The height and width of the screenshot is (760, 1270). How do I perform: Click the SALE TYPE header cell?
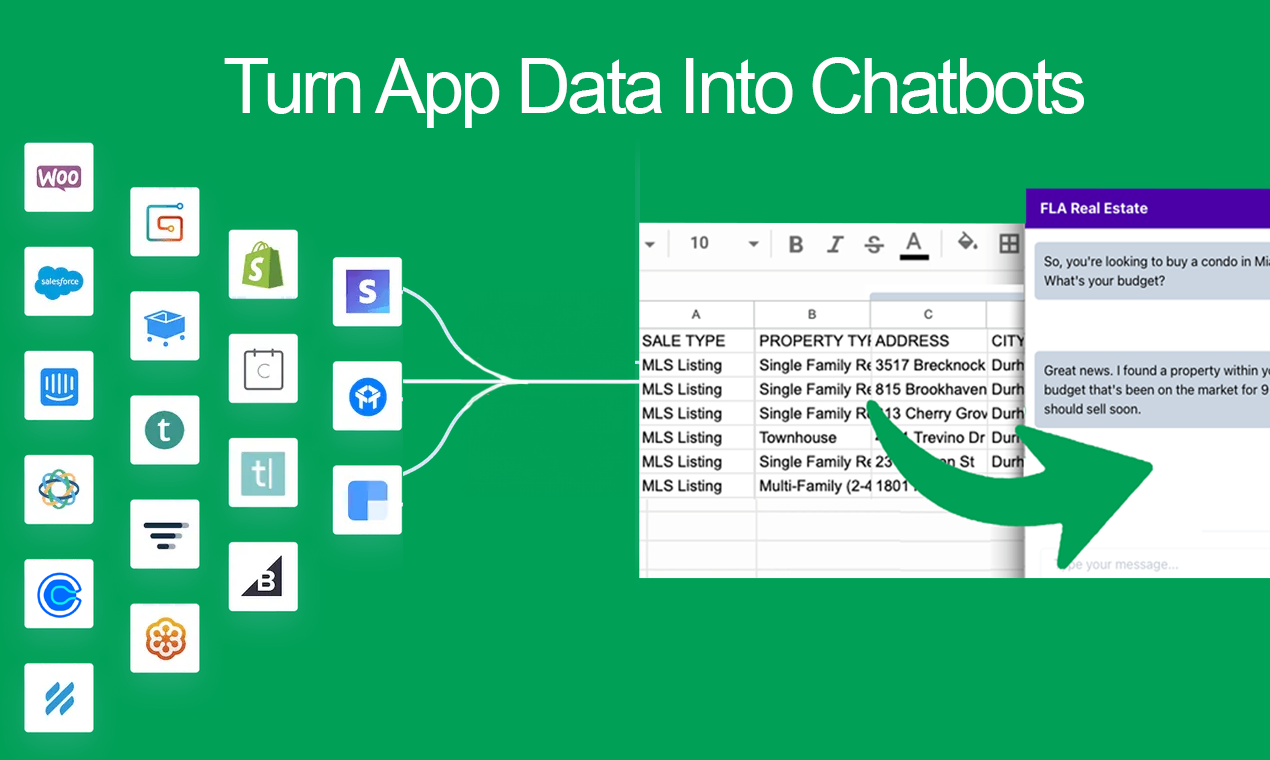pyautogui.click(x=697, y=341)
